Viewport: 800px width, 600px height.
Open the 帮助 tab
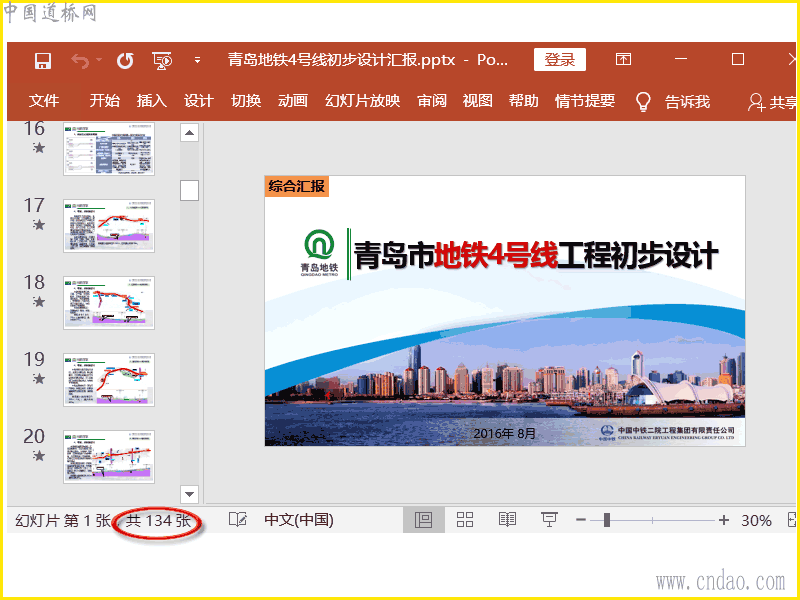click(523, 101)
